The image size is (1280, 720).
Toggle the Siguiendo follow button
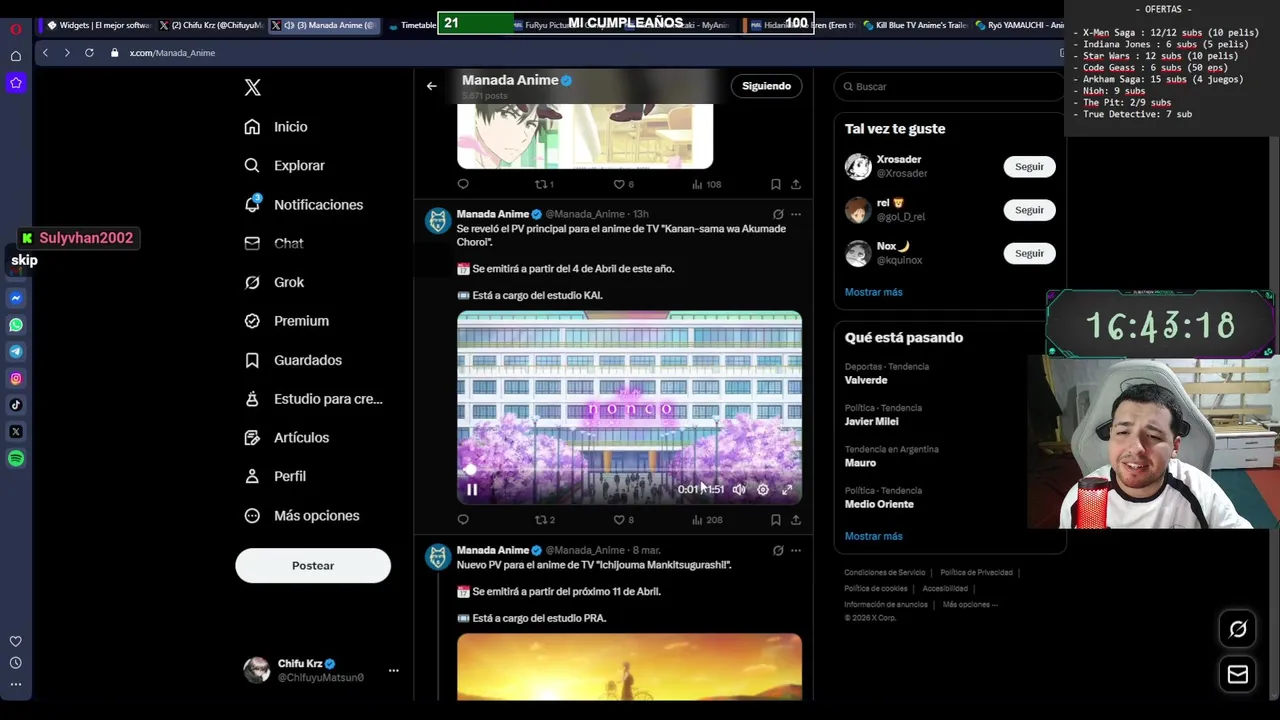pyautogui.click(x=766, y=86)
